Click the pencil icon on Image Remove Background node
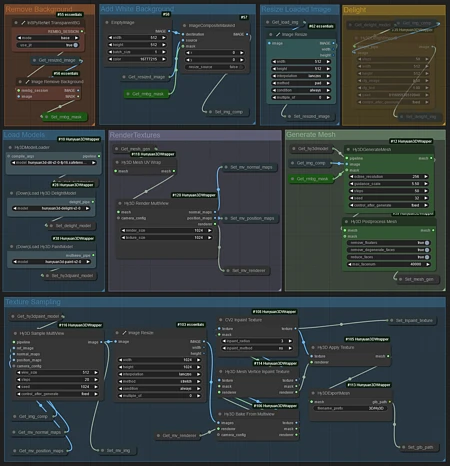The width and height of the screenshot is (450, 466). [x=27, y=82]
